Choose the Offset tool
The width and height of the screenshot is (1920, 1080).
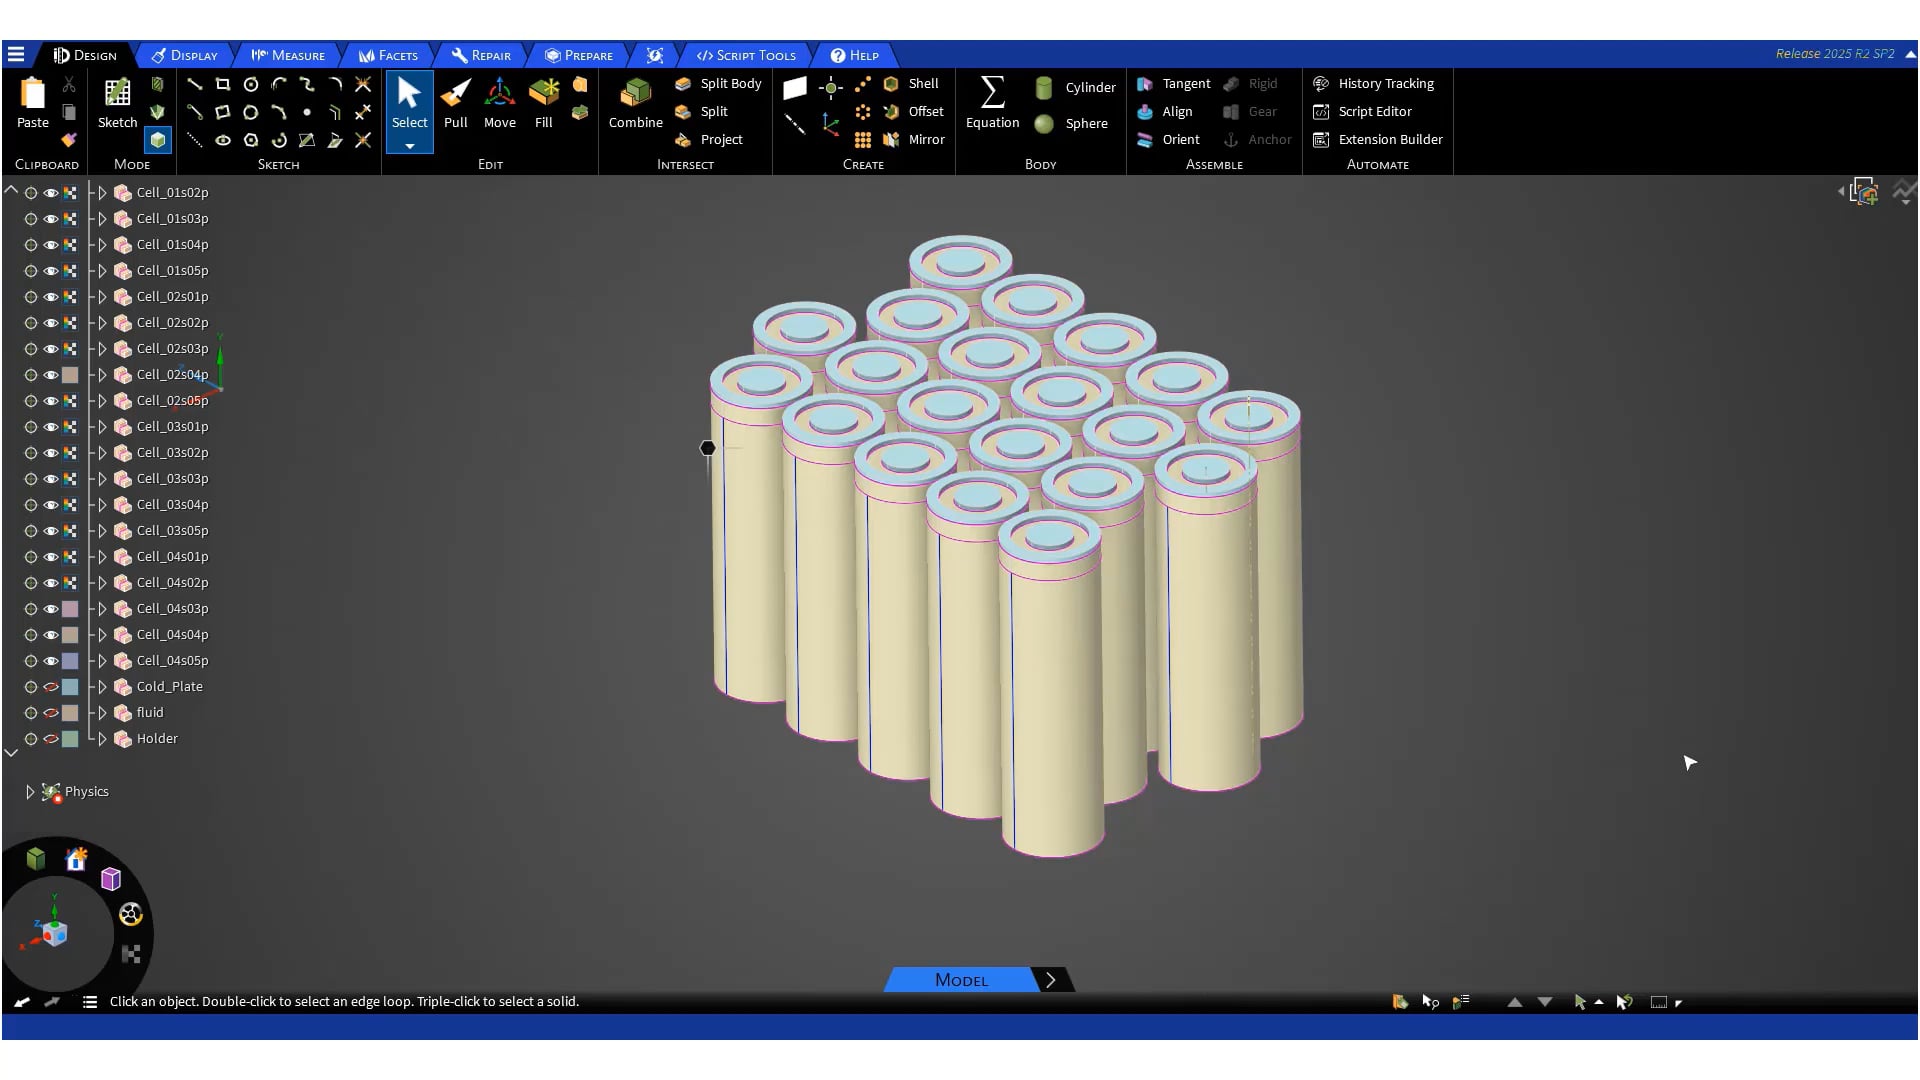coord(913,112)
